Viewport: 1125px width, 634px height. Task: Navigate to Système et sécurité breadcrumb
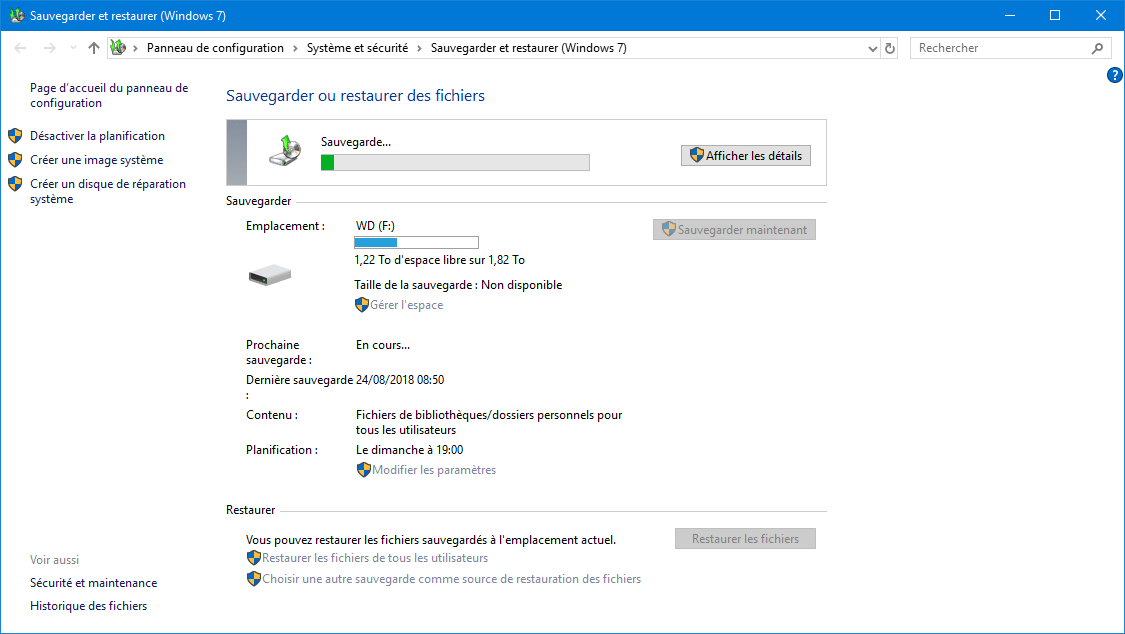click(x=357, y=48)
